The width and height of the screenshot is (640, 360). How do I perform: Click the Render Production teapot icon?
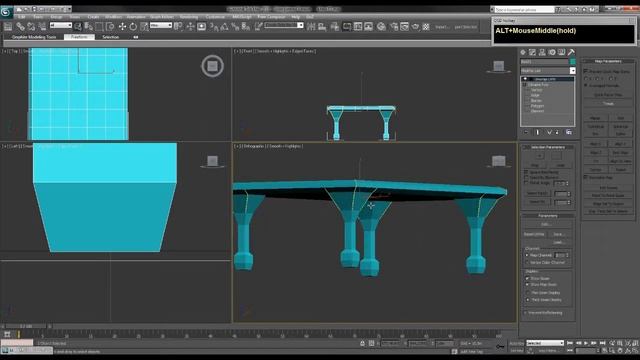[415, 27]
